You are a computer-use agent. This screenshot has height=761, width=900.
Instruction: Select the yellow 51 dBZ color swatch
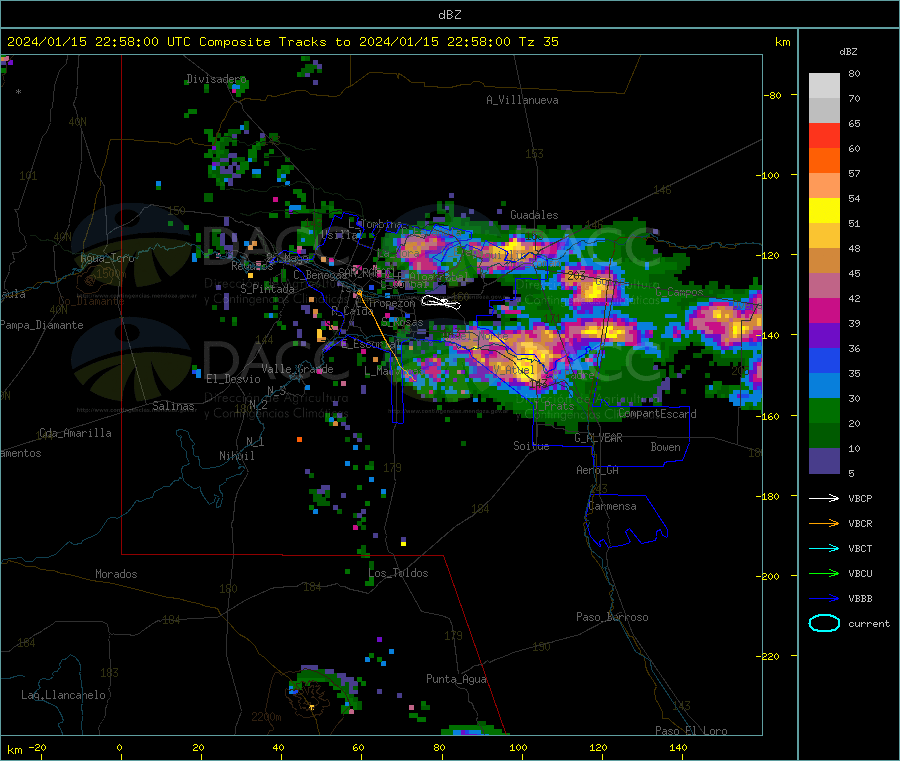coord(824,211)
